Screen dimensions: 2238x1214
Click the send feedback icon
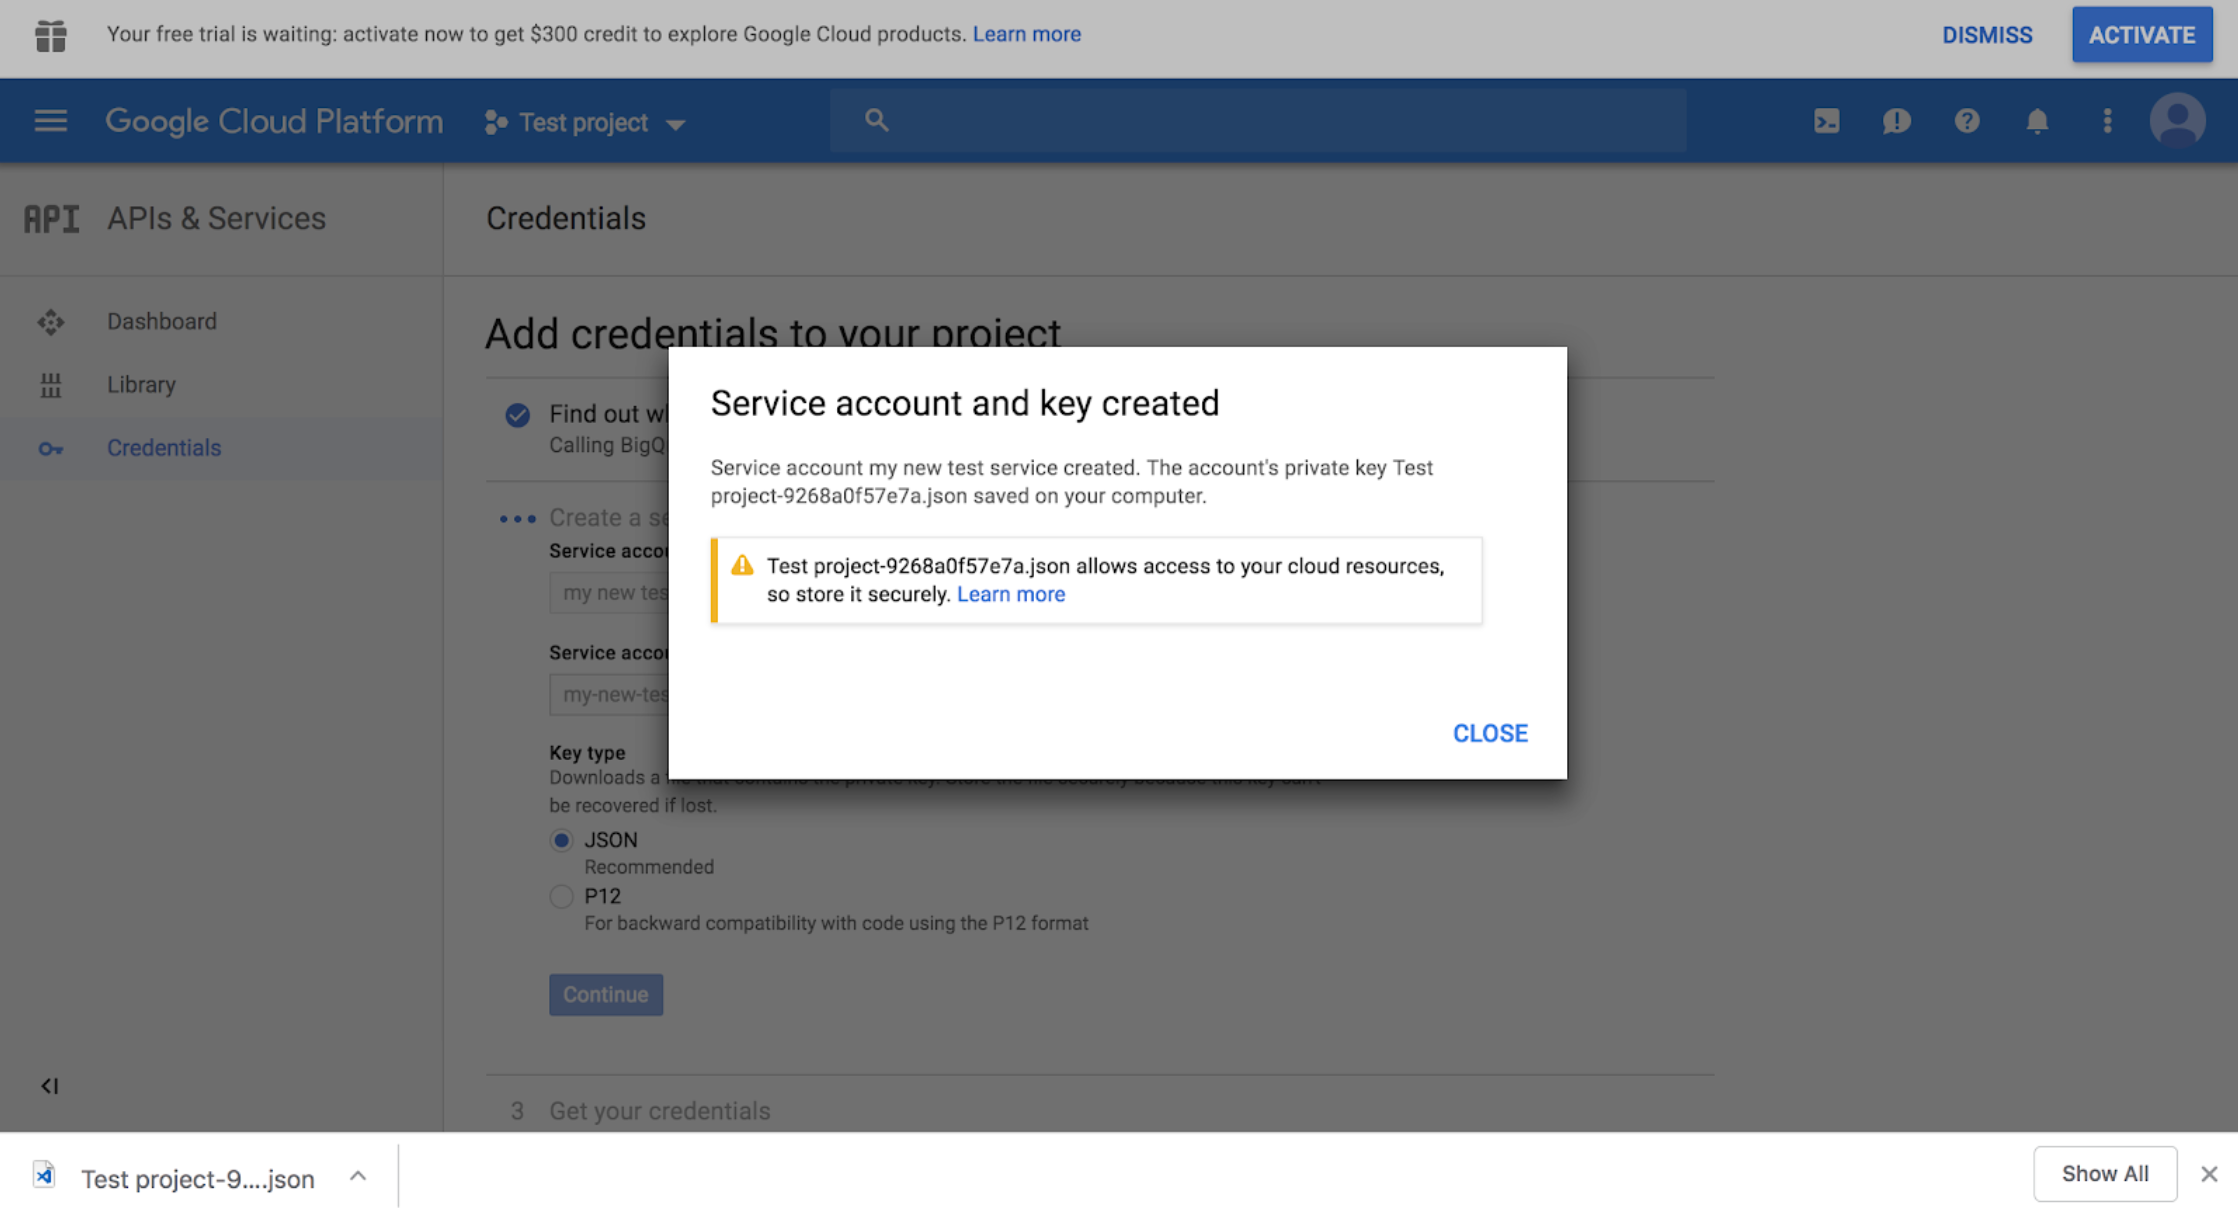click(1896, 121)
